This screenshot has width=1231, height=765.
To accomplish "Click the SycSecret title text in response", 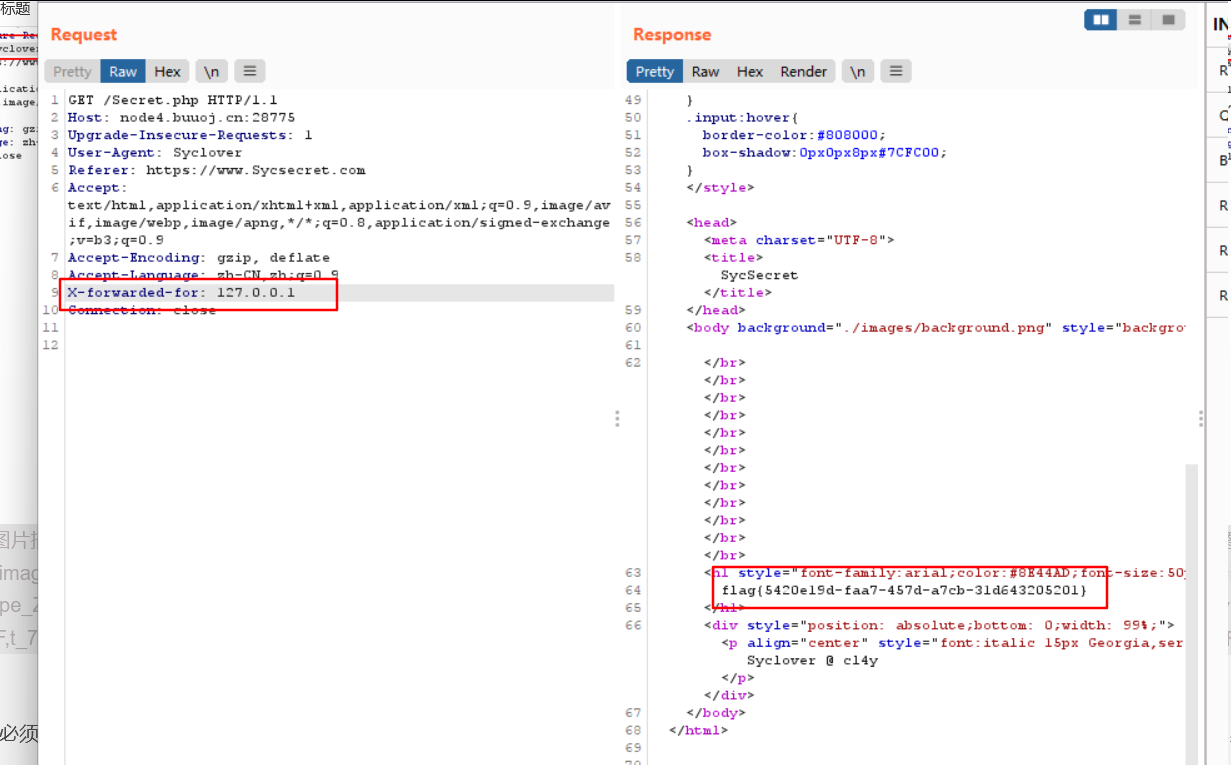I will point(759,275).
